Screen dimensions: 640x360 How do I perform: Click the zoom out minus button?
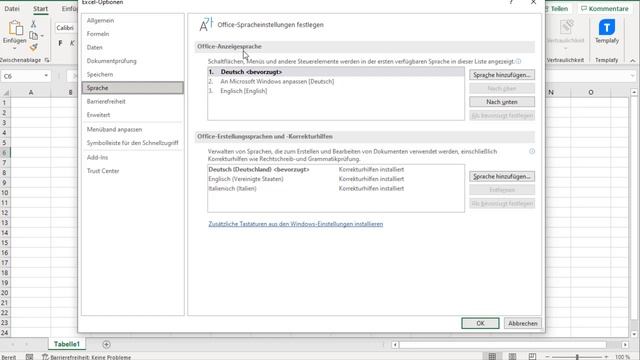click(547, 357)
